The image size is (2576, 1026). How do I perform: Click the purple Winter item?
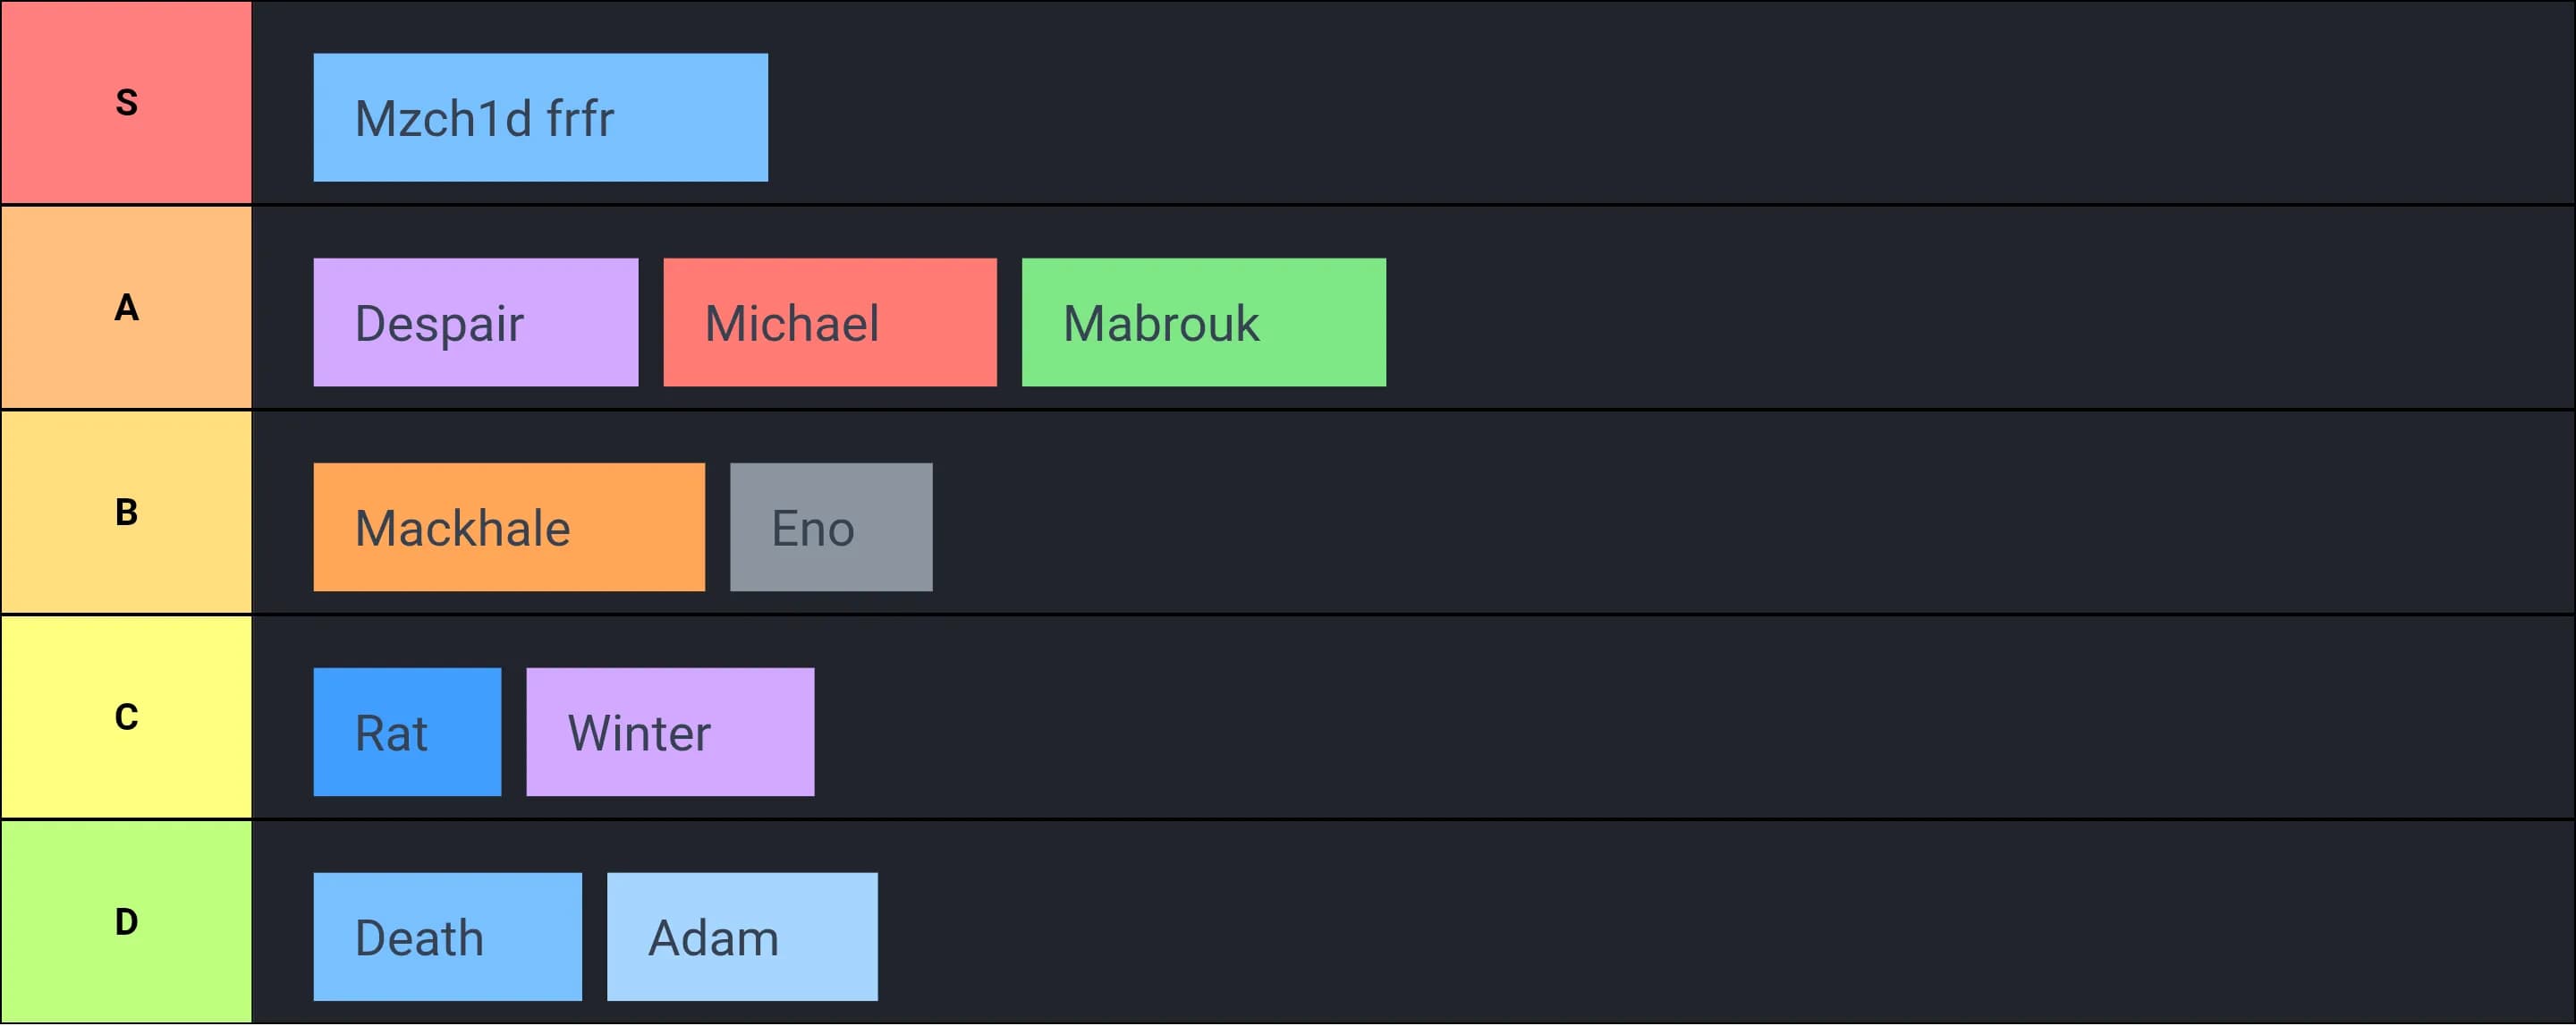(670, 732)
